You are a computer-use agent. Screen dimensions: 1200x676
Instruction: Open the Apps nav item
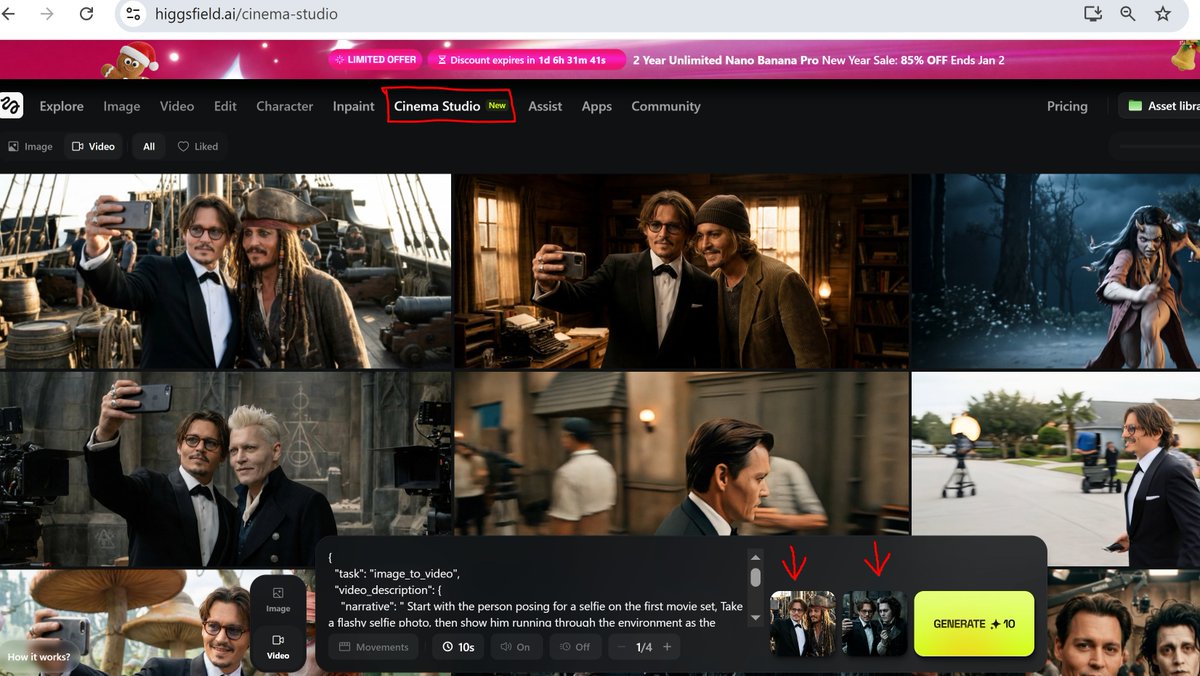tap(597, 106)
